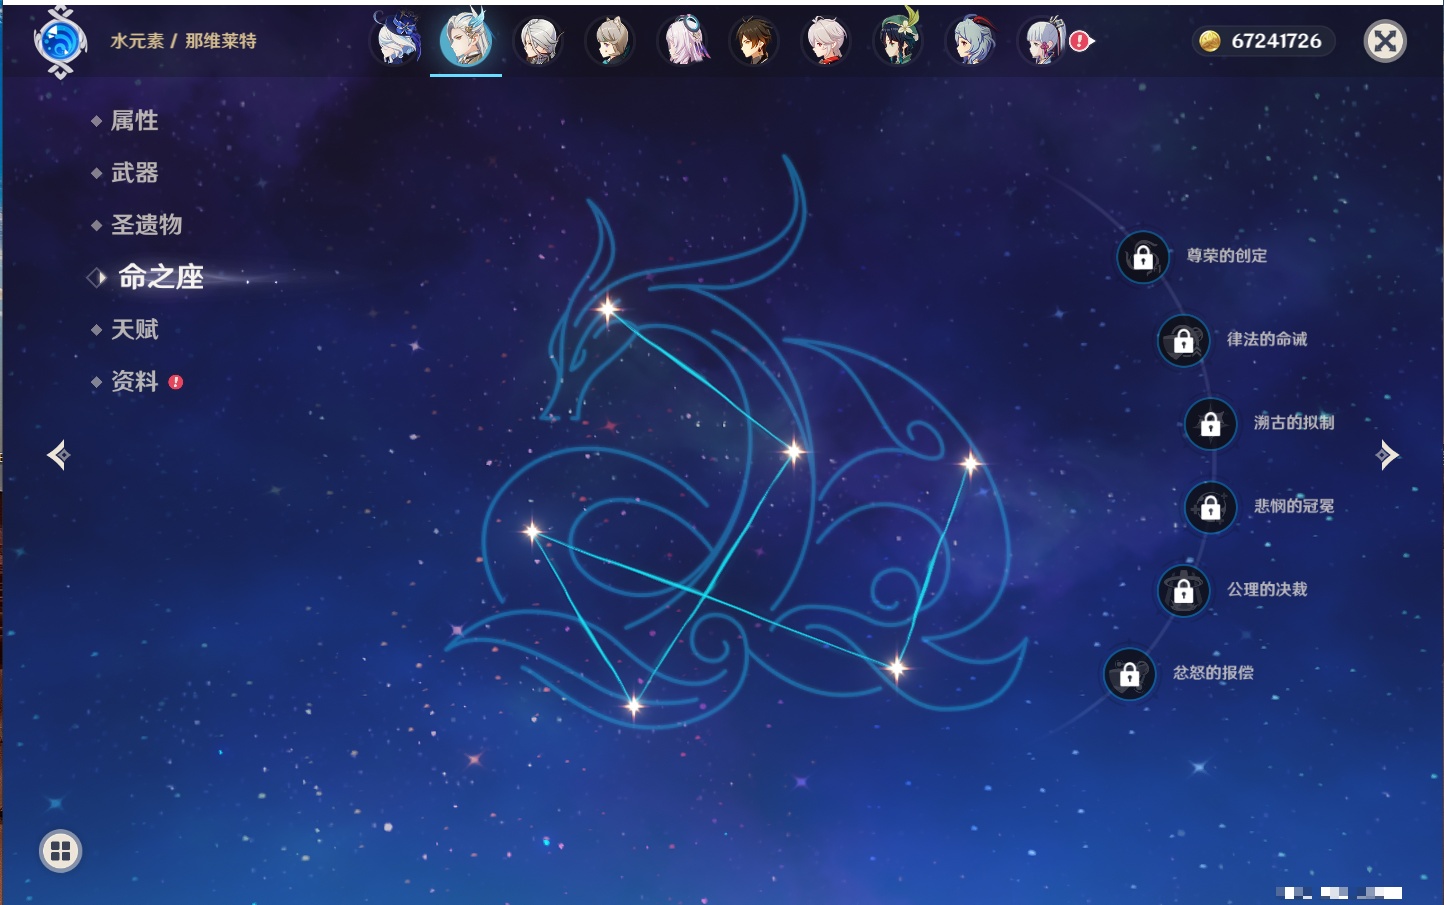This screenshot has height=905, width=1444.
Task: Choose Venti's portrait with the green hat
Action: pos(899,39)
